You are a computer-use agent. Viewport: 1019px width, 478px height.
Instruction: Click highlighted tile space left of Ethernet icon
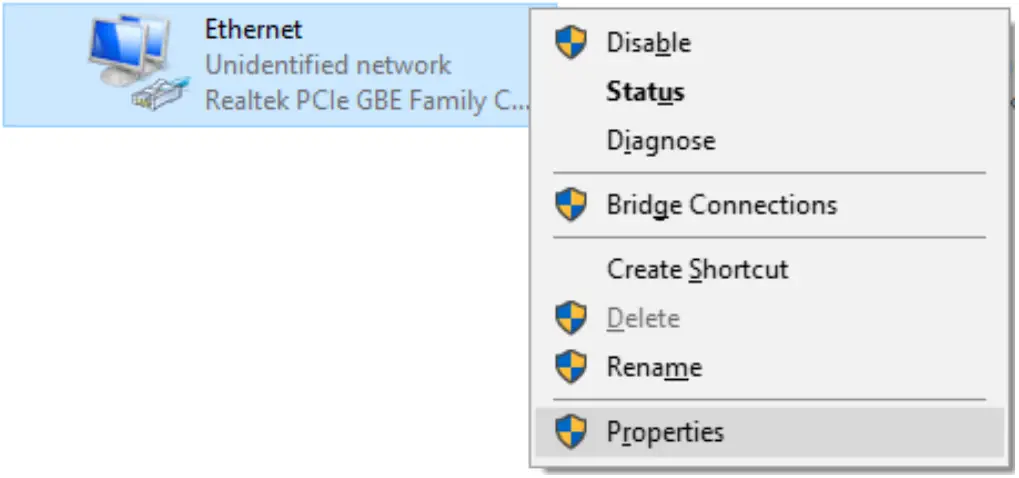click(x=40, y=65)
